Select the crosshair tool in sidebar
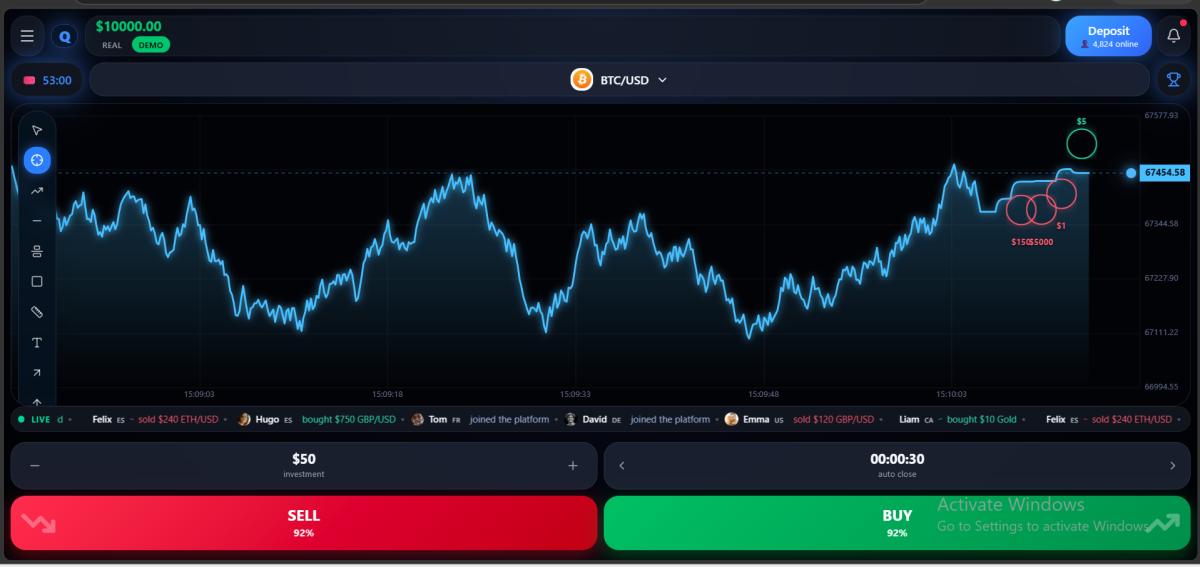 coord(37,160)
